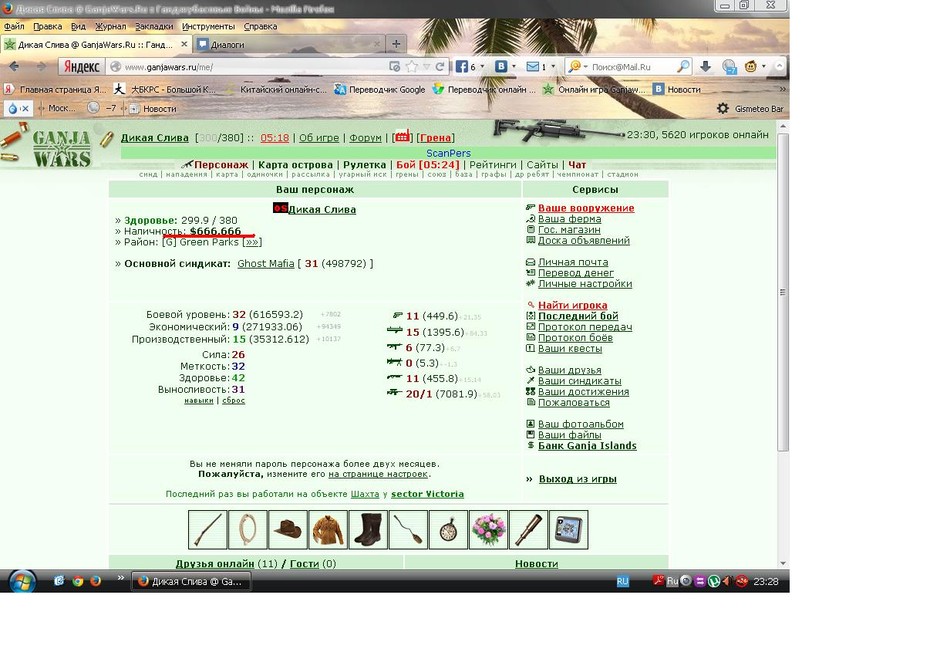Viewport: 930px width, 649px height.
Task: Click the VK toolbar icon
Action: (x=501, y=66)
